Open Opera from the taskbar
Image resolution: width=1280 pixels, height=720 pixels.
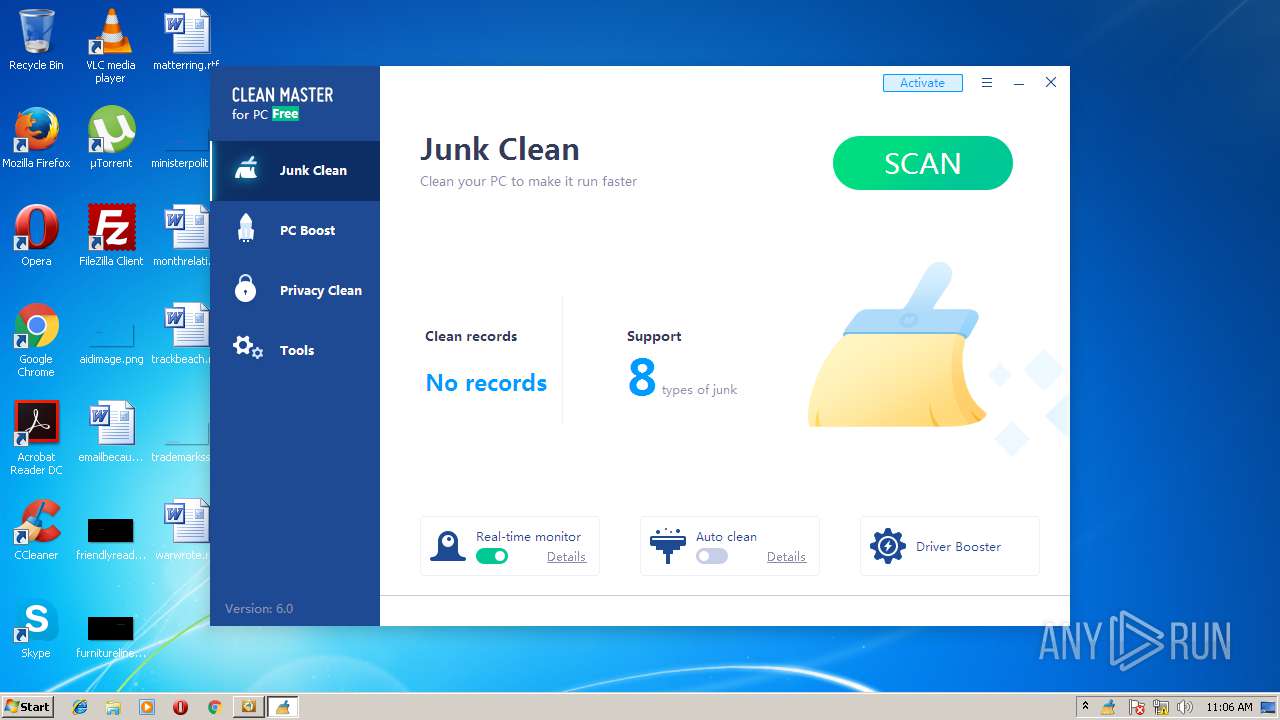pyautogui.click(x=180, y=707)
